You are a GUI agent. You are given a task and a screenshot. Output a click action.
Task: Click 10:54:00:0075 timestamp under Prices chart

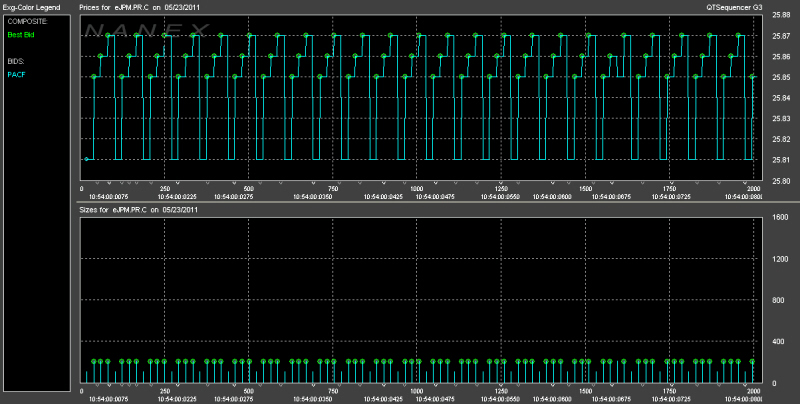[x=109, y=196]
